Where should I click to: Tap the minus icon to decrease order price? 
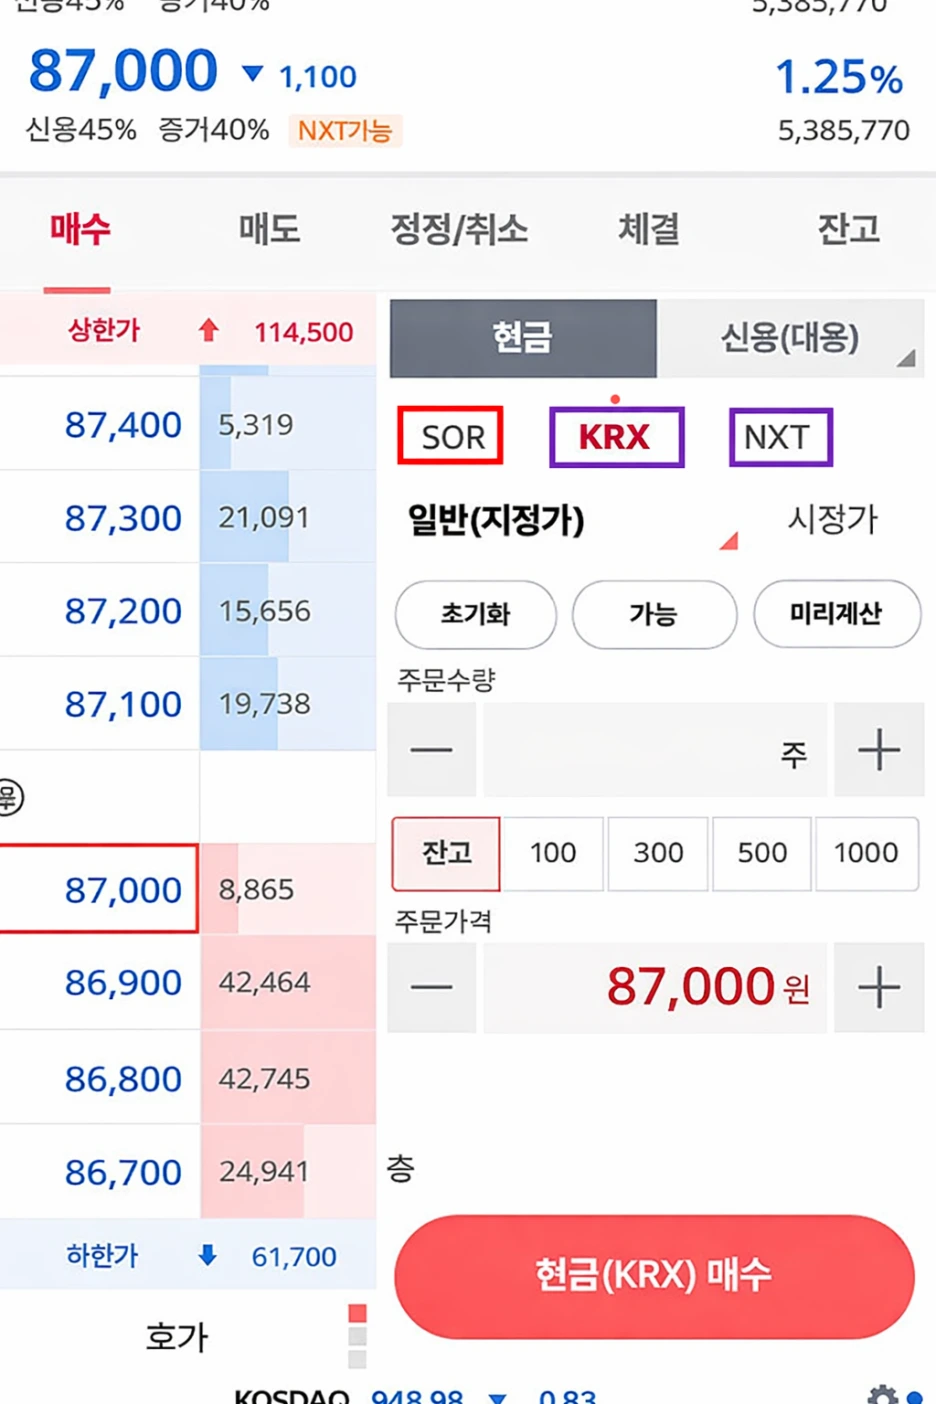(431, 988)
